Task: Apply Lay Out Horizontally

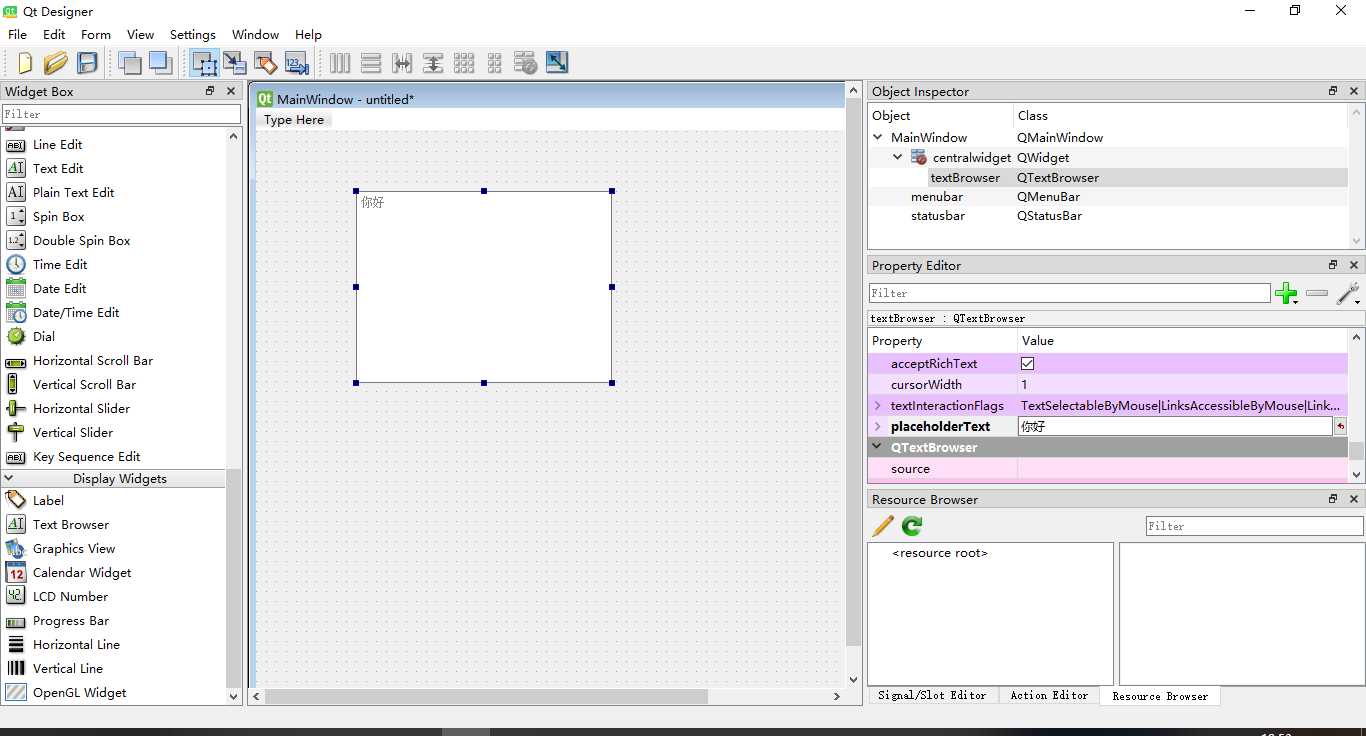Action: click(340, 63)
